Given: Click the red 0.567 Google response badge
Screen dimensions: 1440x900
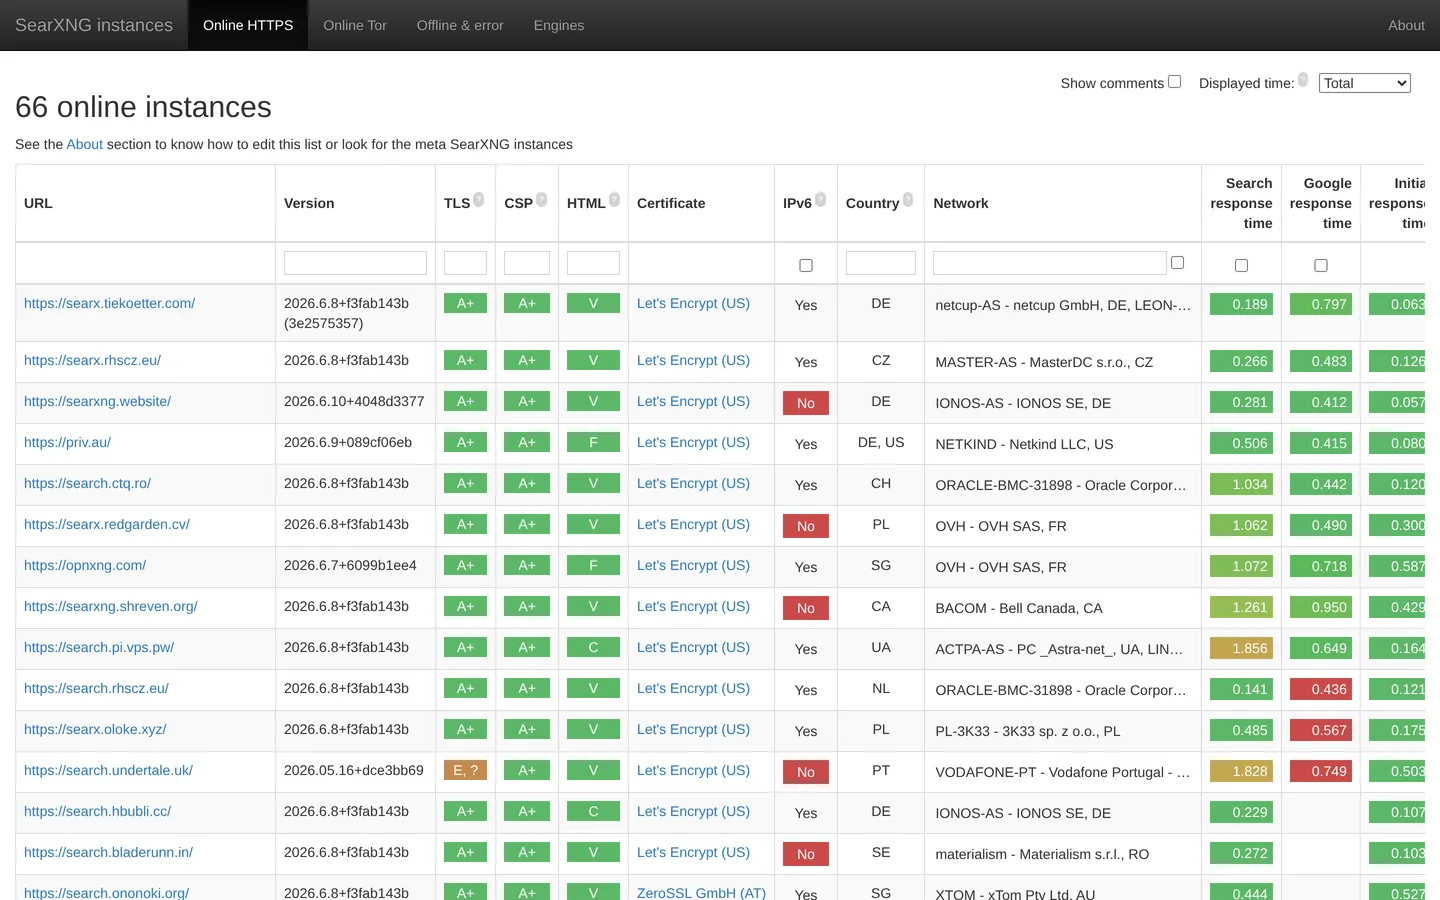Looking at the screenshot, I should [1321, 730].
